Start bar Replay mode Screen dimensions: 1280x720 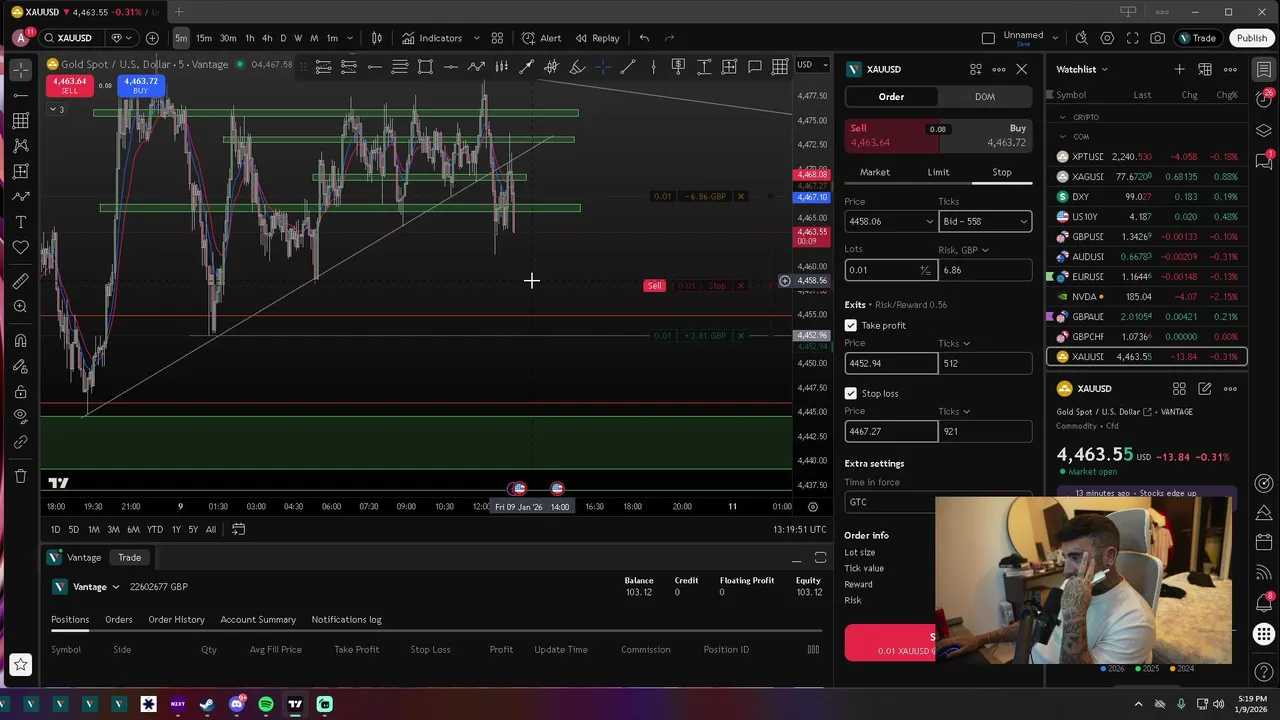point(597,38)
